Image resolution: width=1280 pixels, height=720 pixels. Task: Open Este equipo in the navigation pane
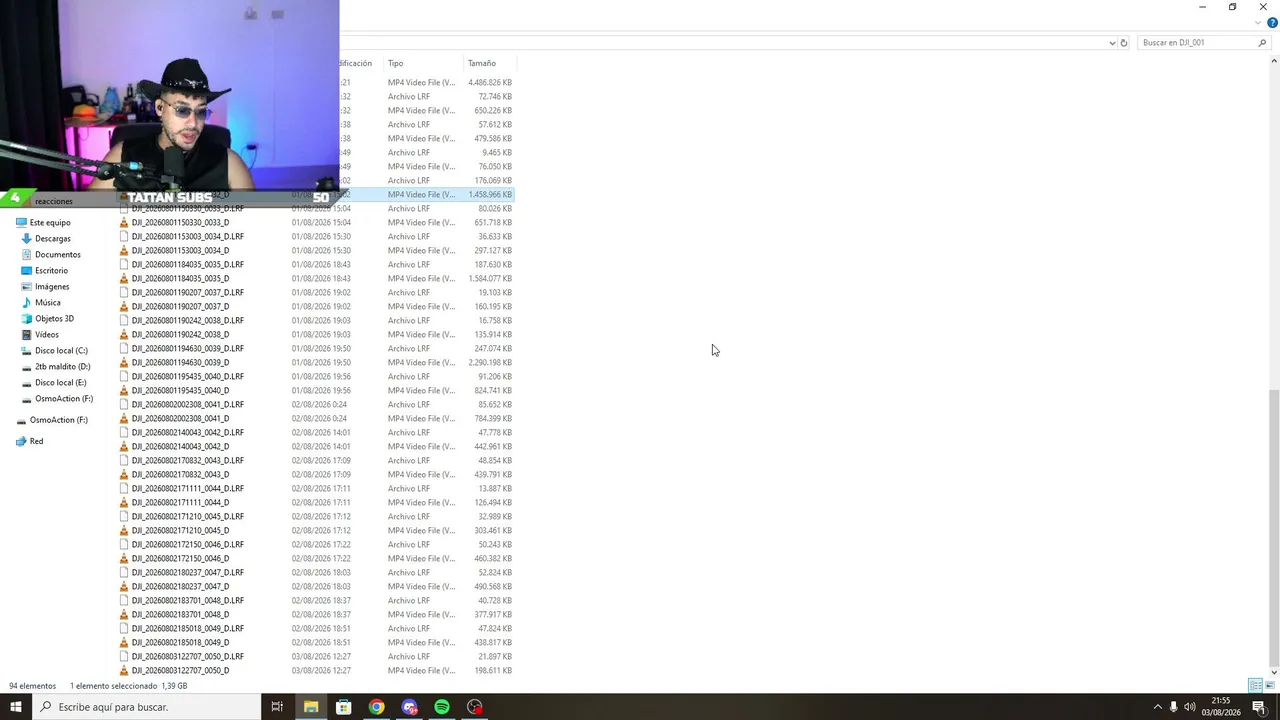50,223
